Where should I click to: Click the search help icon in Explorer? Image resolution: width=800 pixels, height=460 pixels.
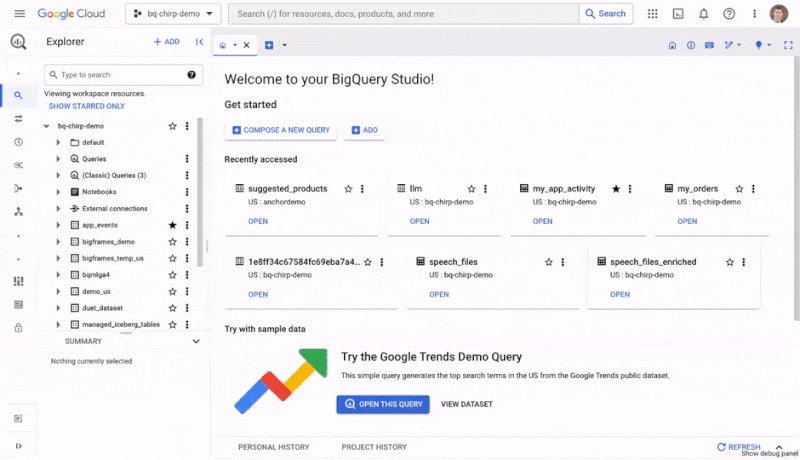[191, 74]
